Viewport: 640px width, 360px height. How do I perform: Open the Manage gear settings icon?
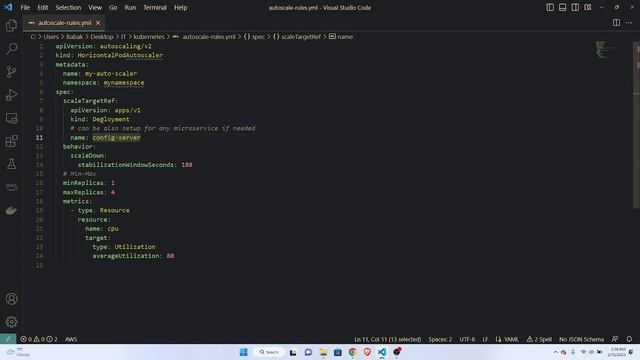11,322
